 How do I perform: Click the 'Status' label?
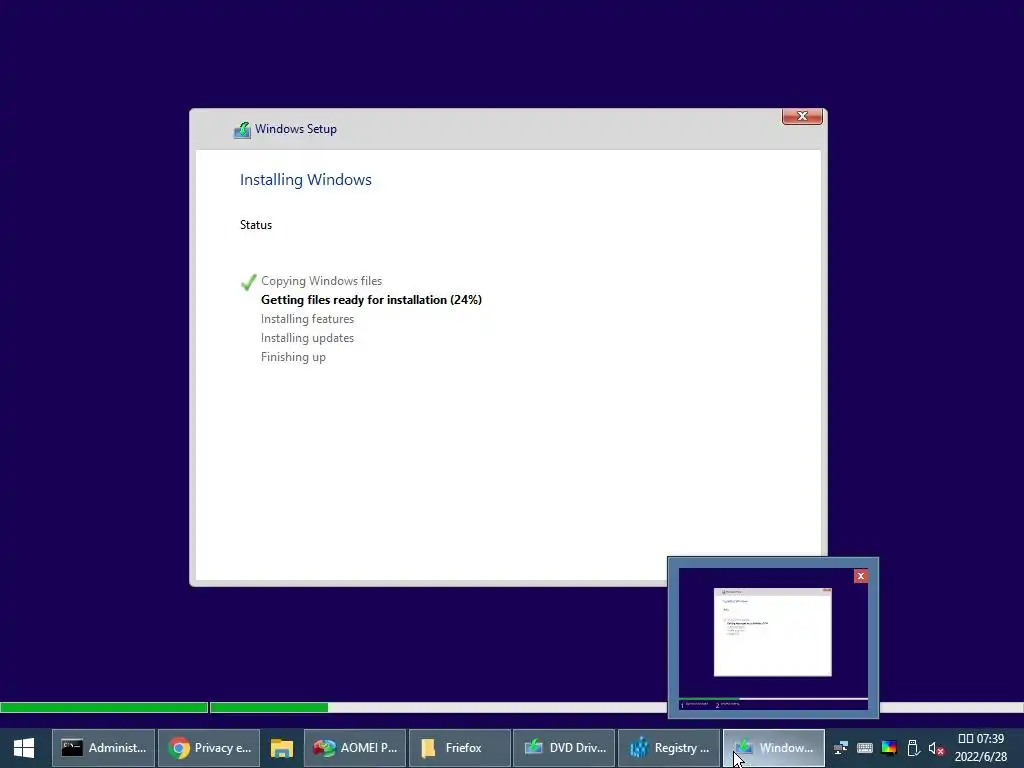[x=256, y=225]
